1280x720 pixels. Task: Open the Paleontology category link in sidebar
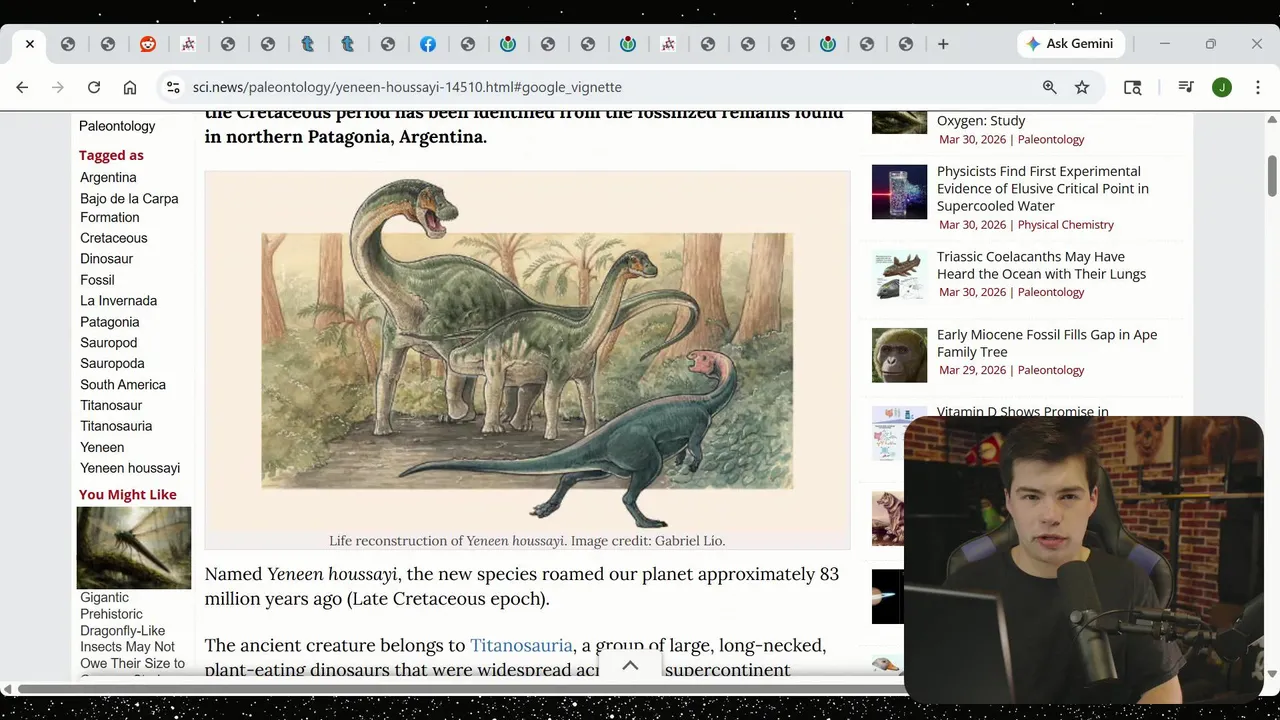tap(117, 126)
